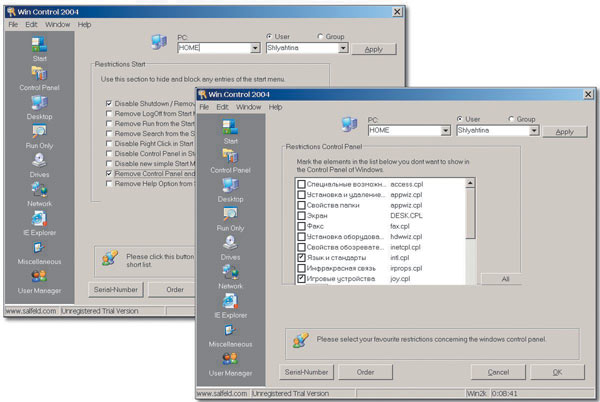
Task: Click the user hint icon in front window info box
Action: [300, 340]
